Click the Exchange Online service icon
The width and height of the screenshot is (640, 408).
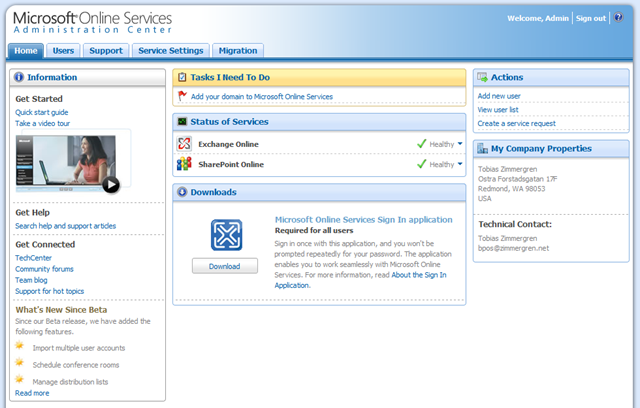tap(184, 144)
